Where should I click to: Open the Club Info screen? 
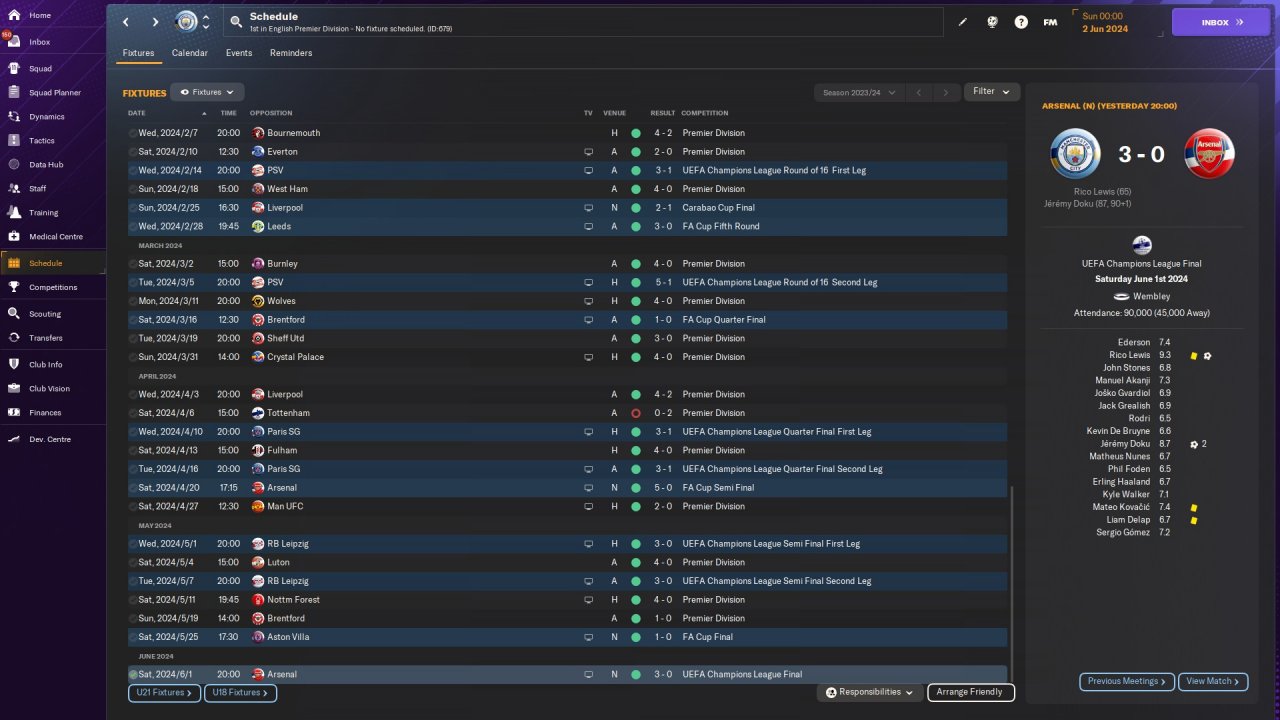click(x=53, y=364)
